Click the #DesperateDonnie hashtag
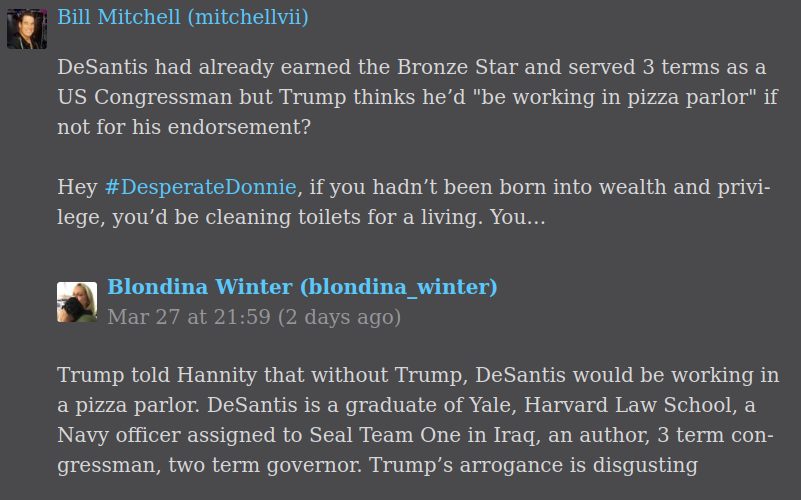This screenshot has width=801, height=500. [x=200, y=187]
